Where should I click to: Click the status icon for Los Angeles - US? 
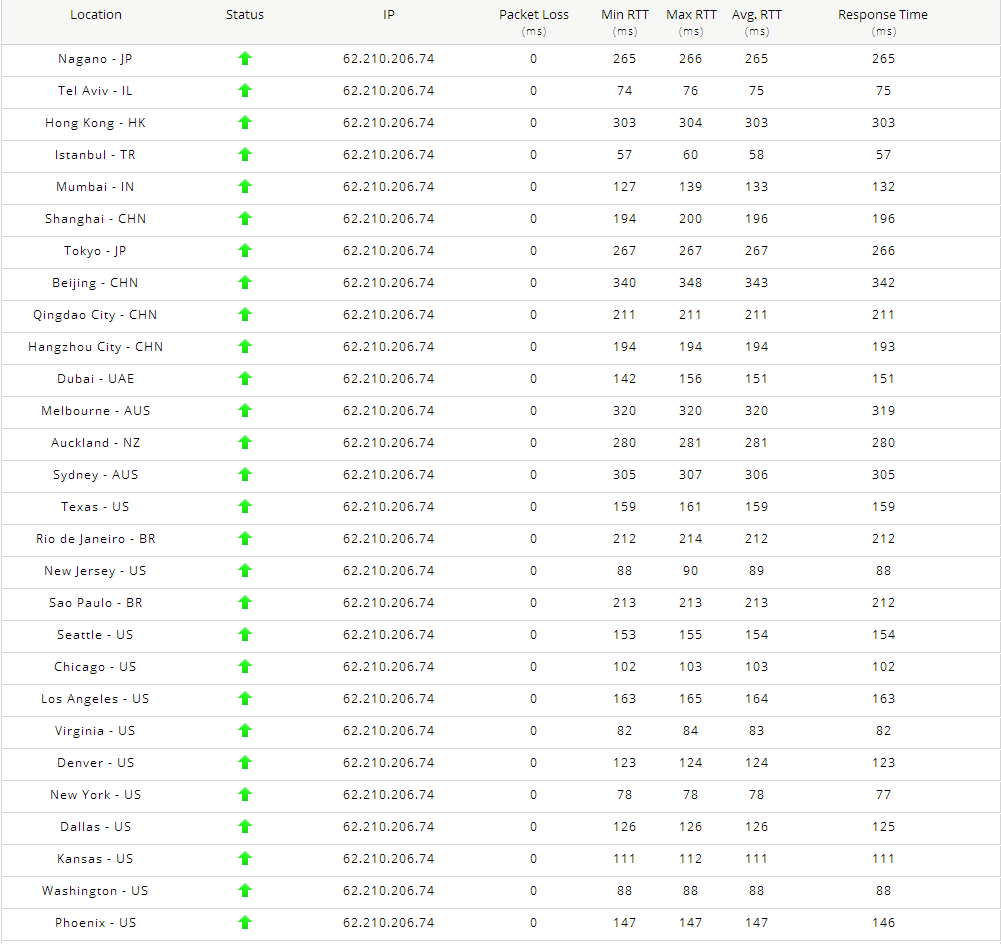pyautogui.click(x=245, y=699)
